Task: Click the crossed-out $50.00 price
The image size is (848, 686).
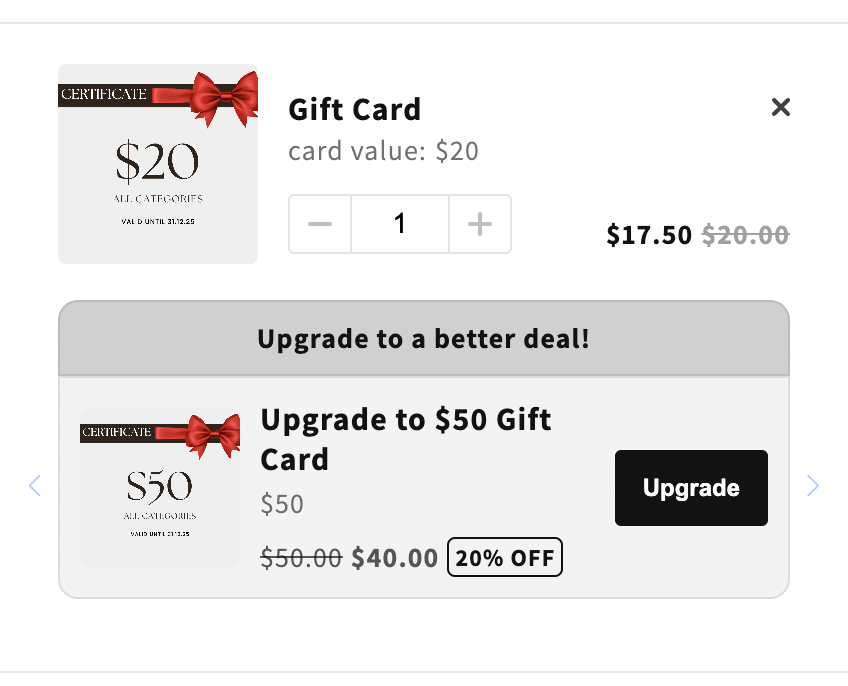Action: pos(301,558)
